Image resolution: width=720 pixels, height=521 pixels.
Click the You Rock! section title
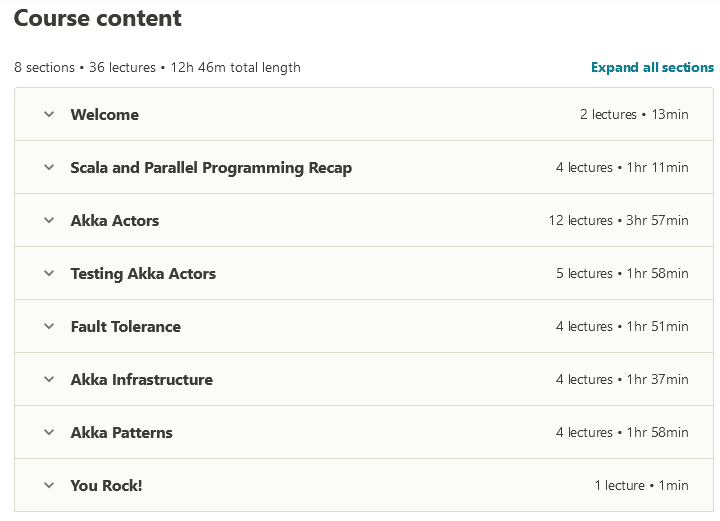106,486
